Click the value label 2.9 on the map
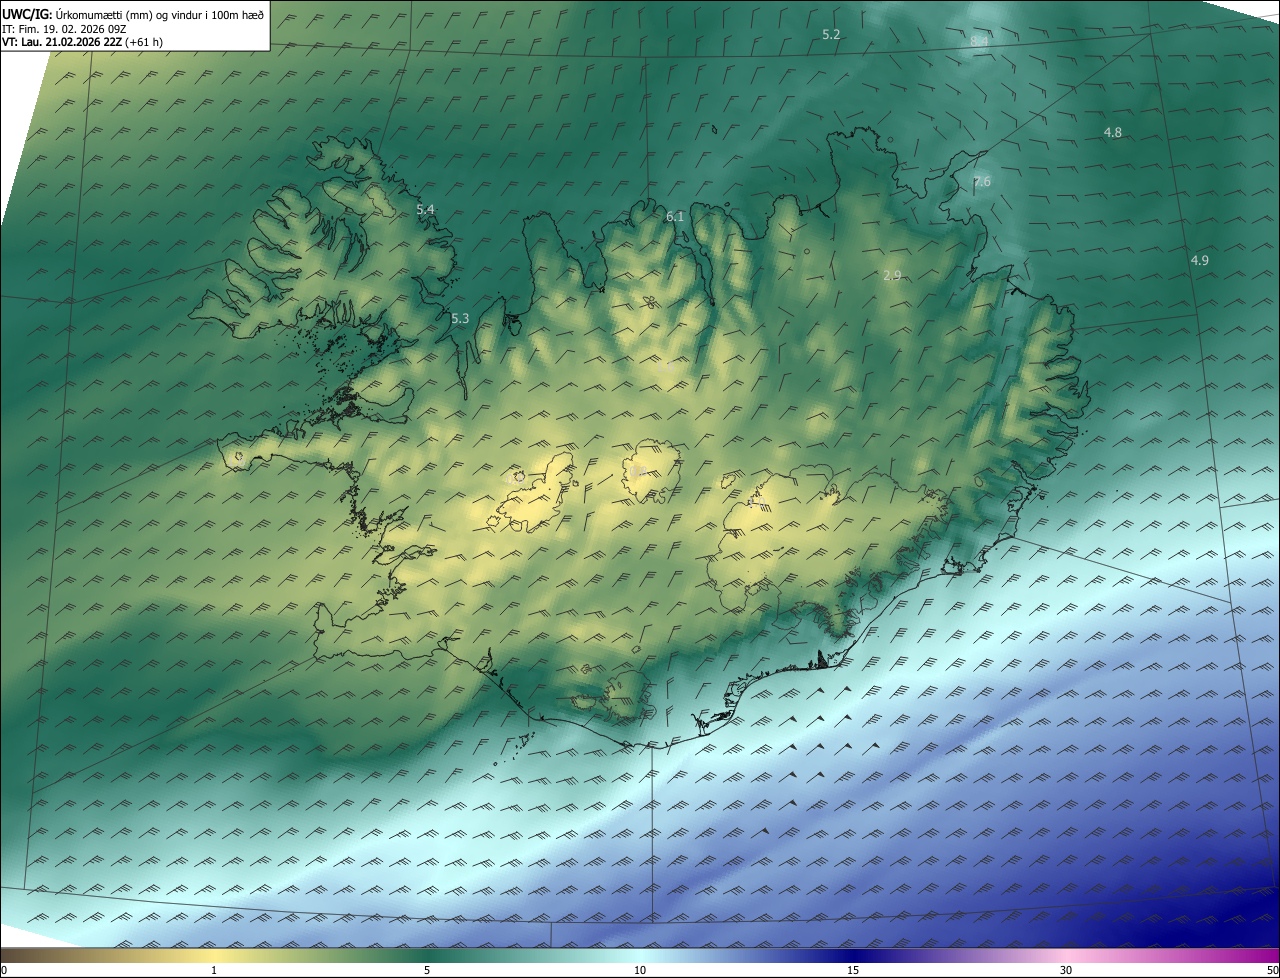This screenshot has height=978, width=1280. (893, 275)
